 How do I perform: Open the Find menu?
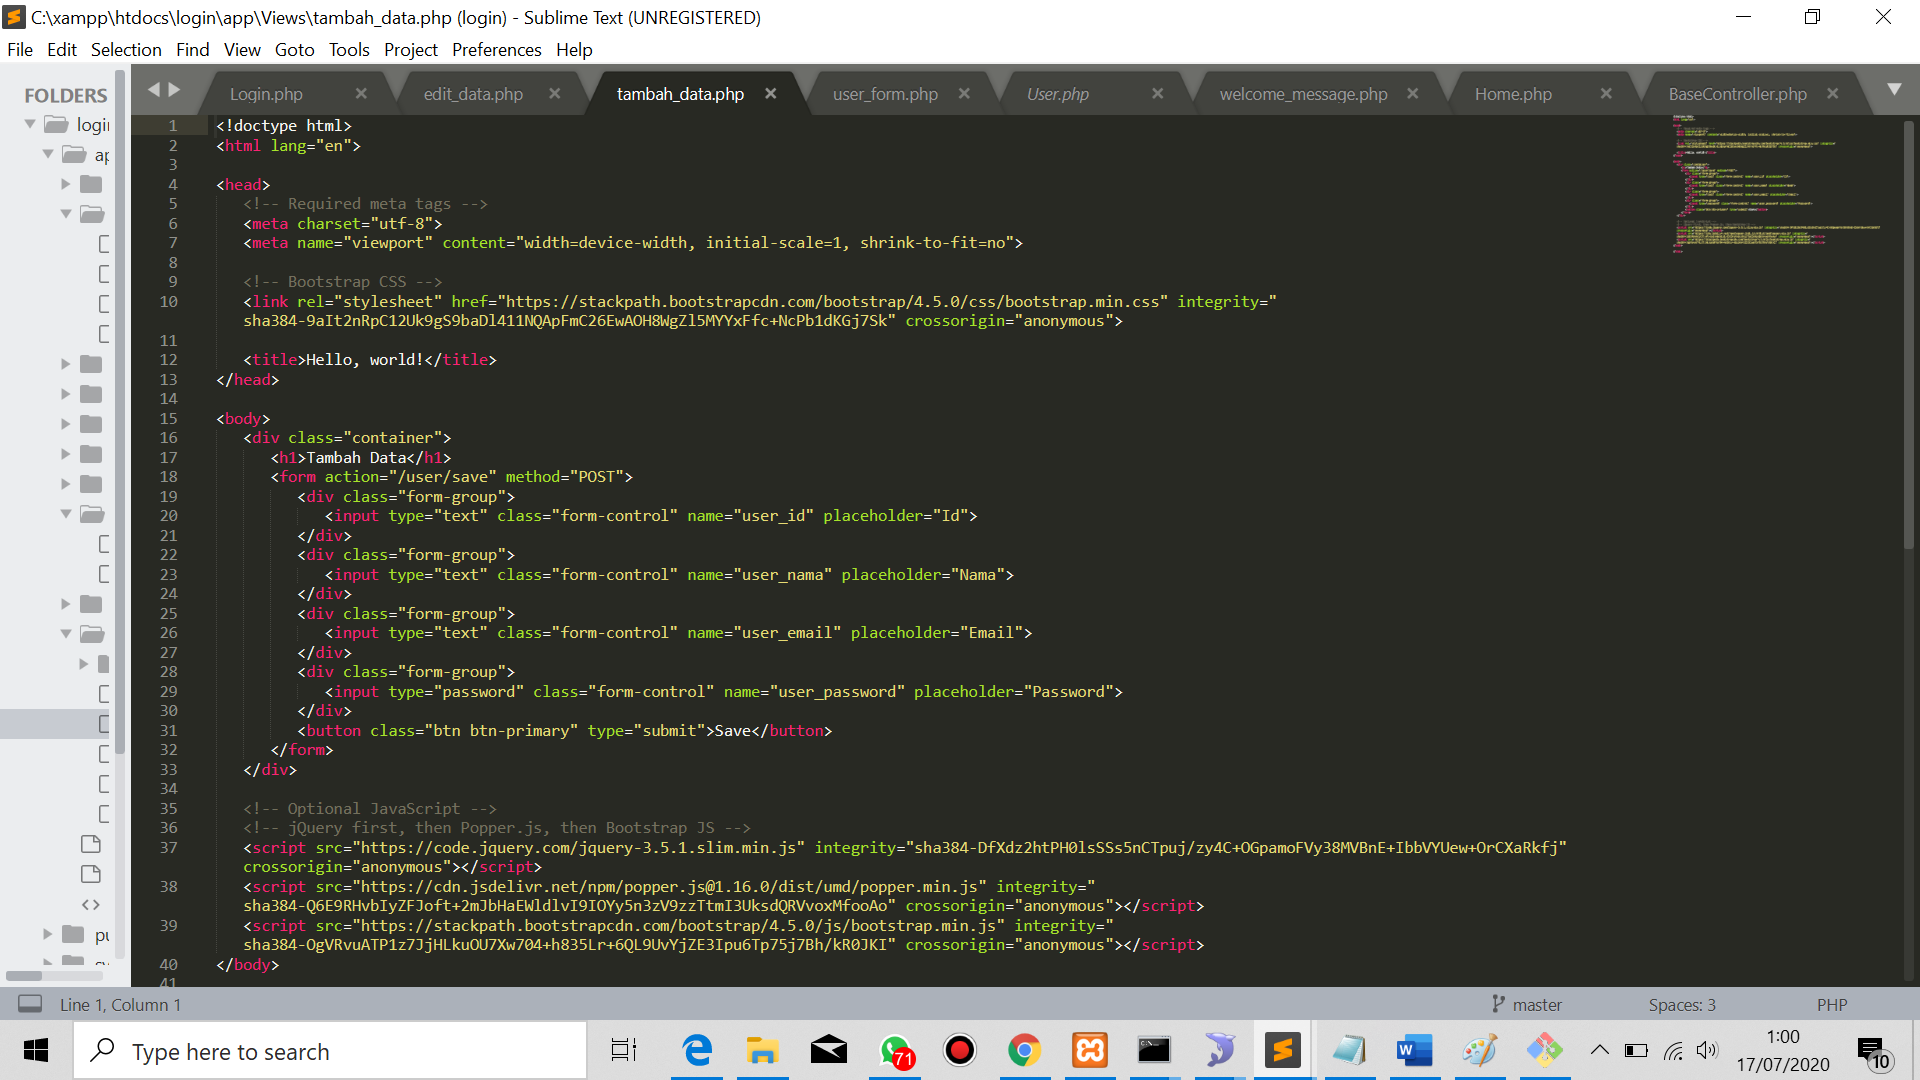(x=192, y=50)
